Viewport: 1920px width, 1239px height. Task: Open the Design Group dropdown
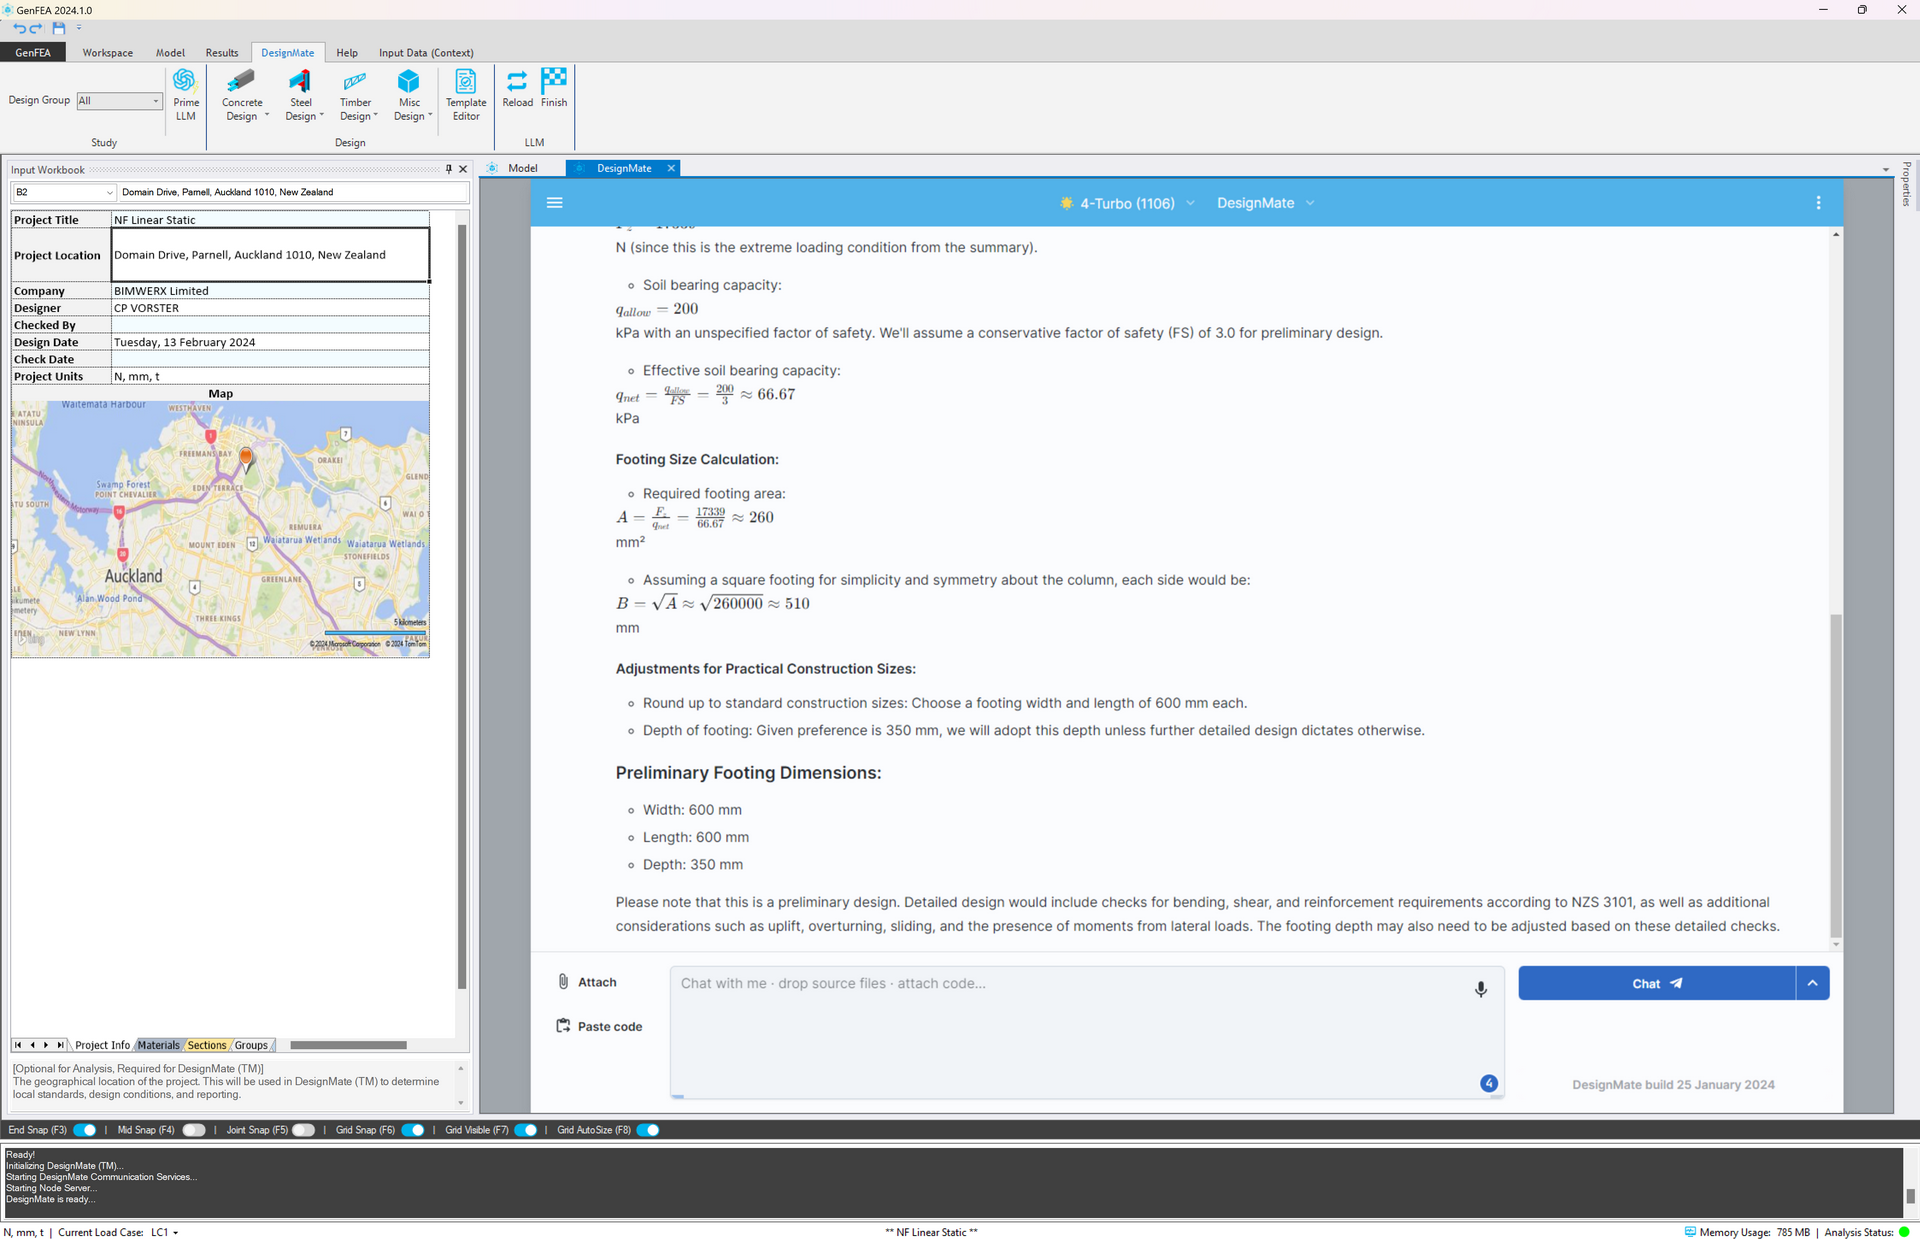coord(119,101)
